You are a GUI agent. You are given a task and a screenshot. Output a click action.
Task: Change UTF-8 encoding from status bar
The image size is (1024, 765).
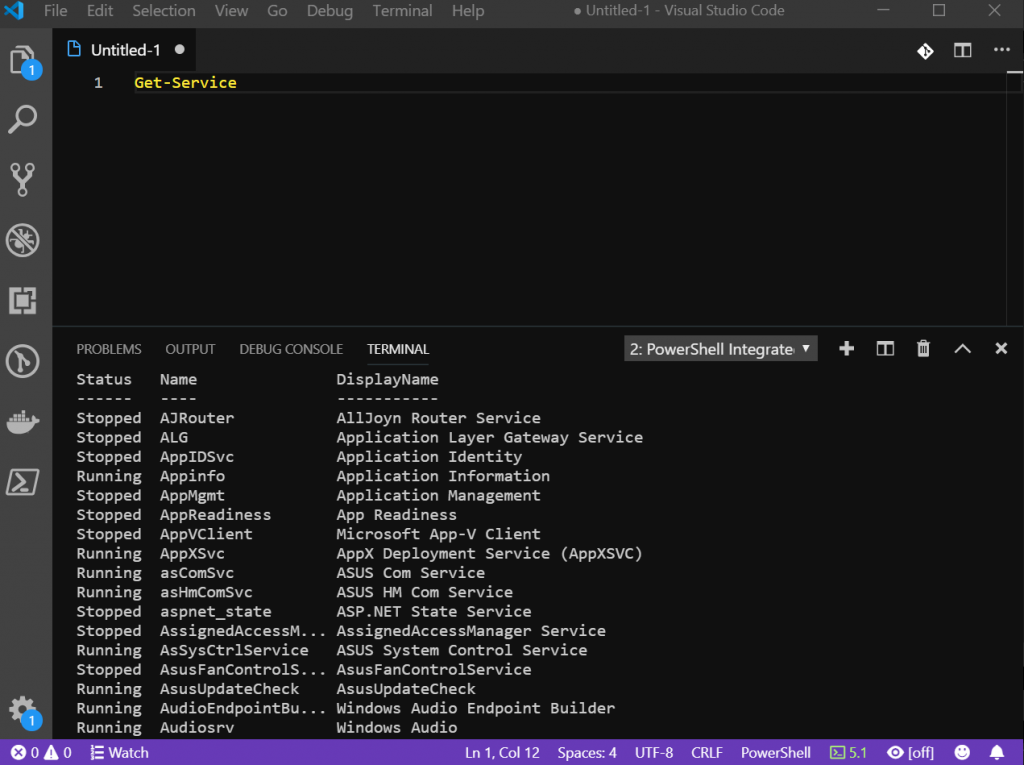tap(653, 752)
